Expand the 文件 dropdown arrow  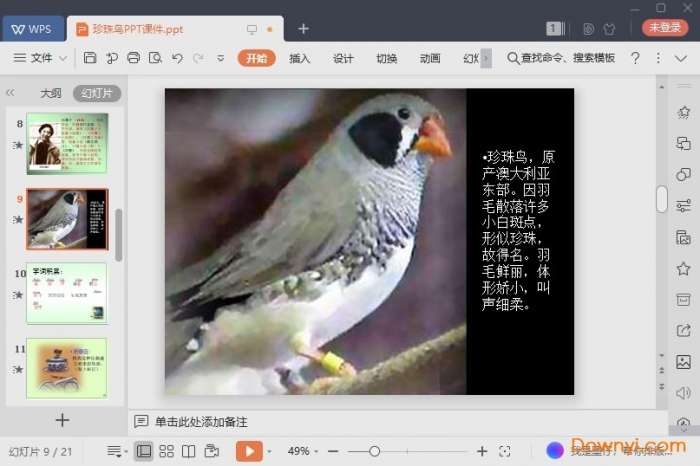[63, 58]
